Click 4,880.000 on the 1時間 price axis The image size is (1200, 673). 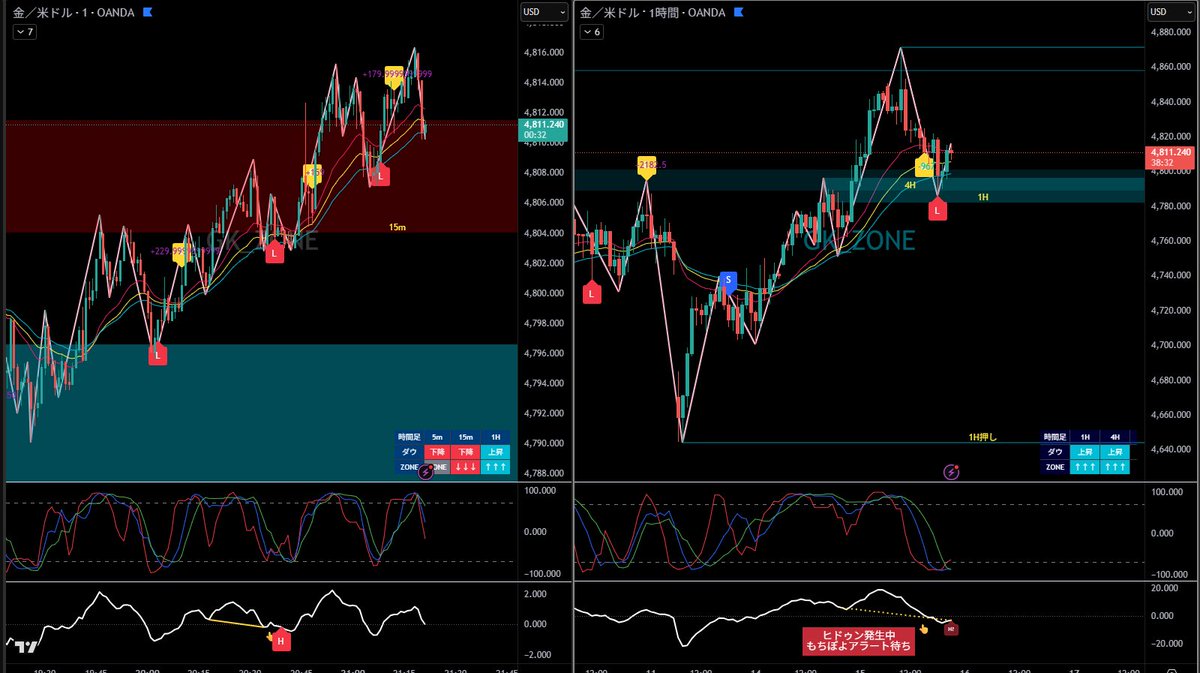pos(1170,32)
